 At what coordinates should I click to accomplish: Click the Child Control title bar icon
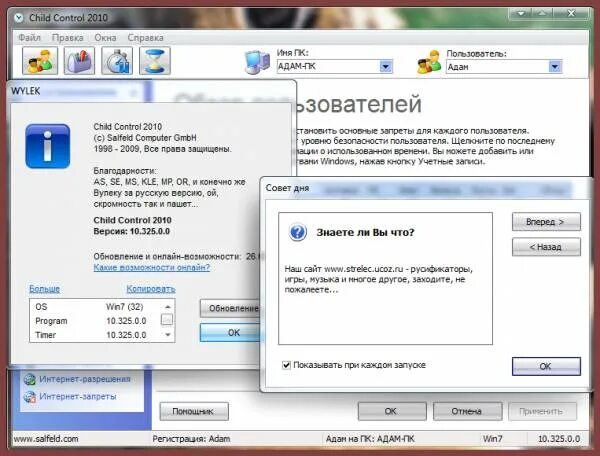tap(18, 18)
